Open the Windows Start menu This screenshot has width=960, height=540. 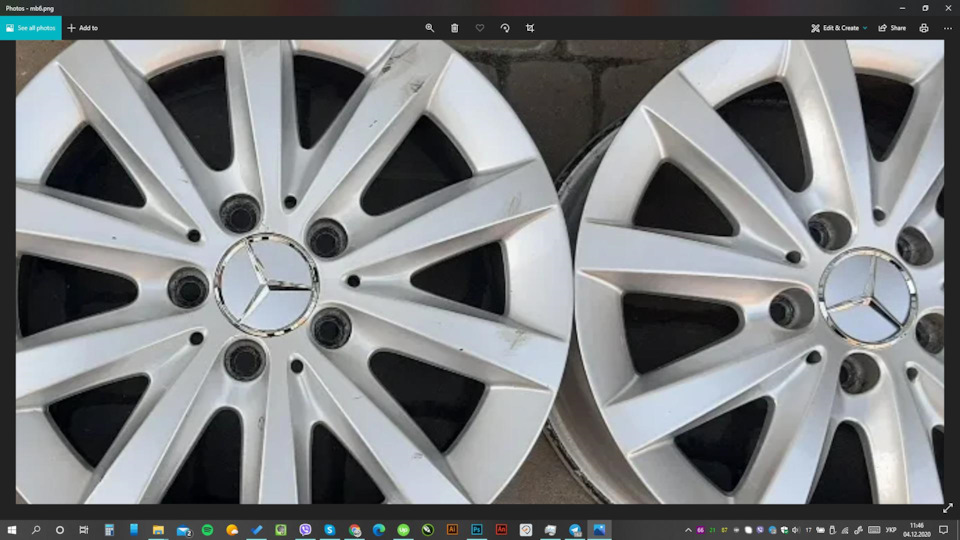pyautogui.click(x=12, y=530)
